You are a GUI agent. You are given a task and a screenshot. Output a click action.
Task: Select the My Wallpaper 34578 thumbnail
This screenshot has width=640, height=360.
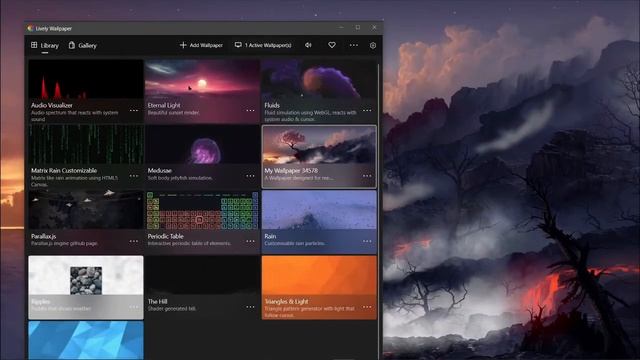(319, 145)
